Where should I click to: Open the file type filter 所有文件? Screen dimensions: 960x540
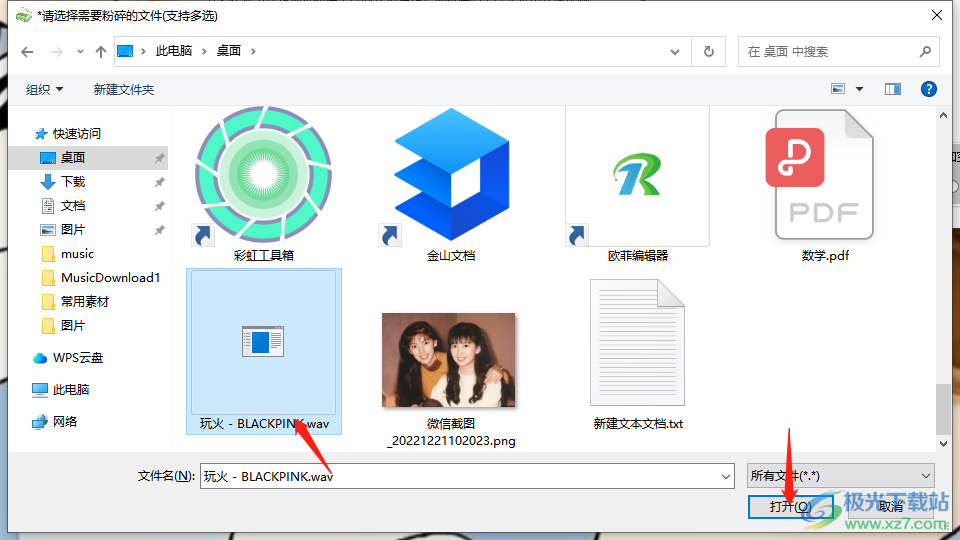[x=841, y=476]
